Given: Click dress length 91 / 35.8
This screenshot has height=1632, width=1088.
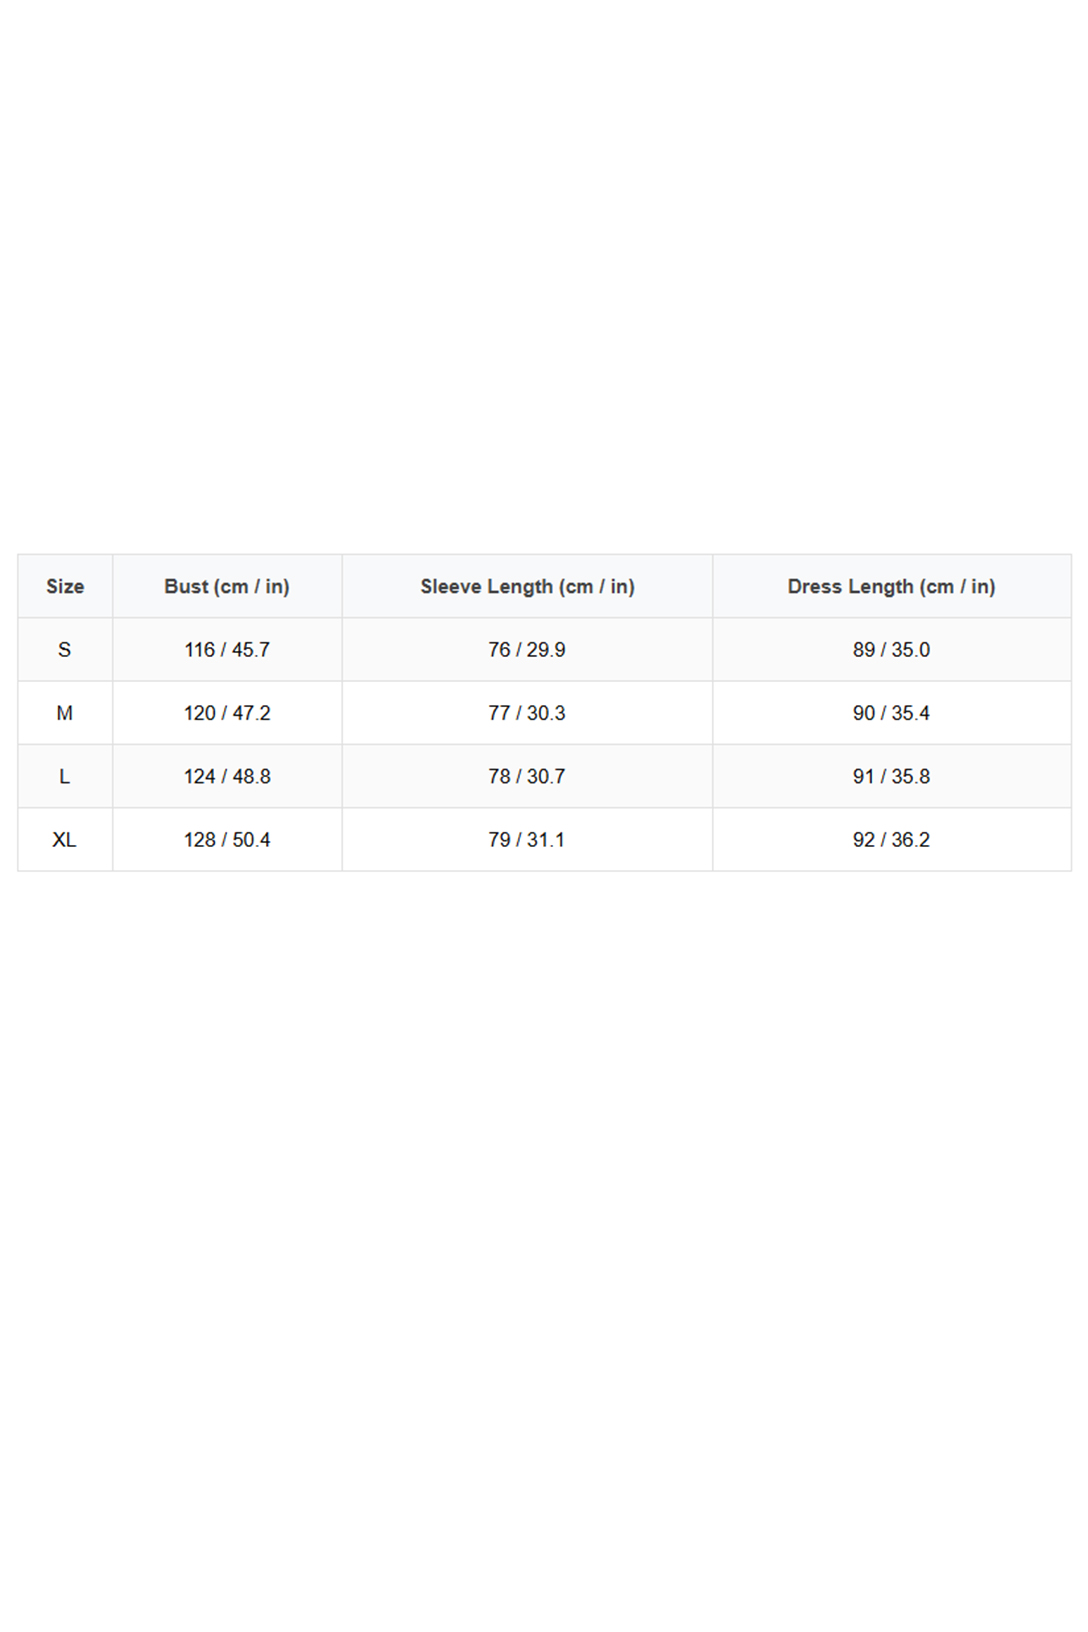Looking at the screenshot, I should [891, 777].
